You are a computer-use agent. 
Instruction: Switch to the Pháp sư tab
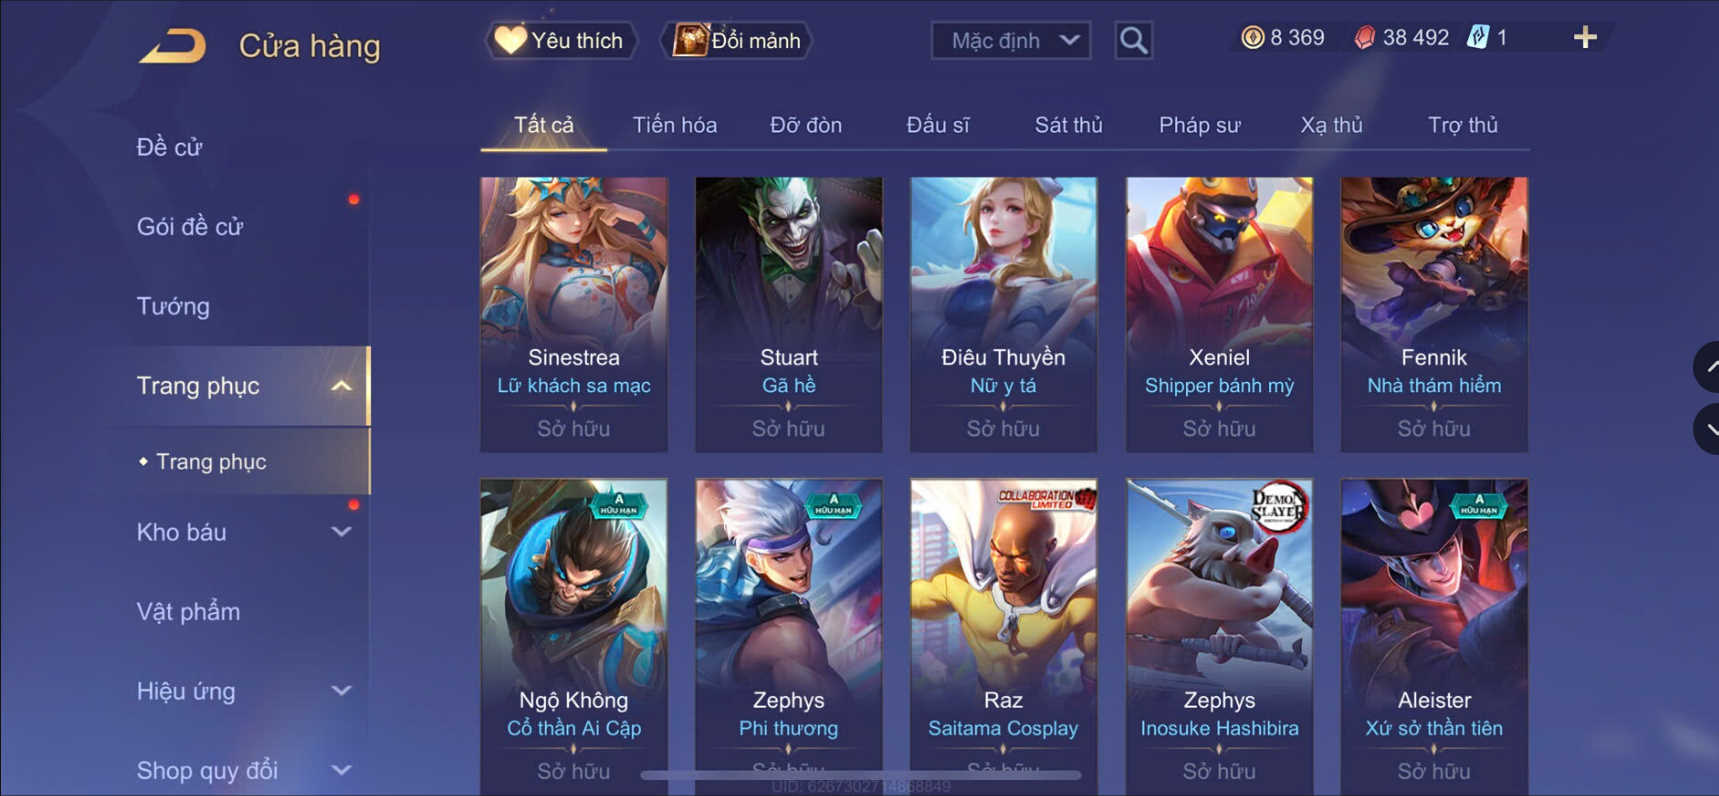[1199, 125]
